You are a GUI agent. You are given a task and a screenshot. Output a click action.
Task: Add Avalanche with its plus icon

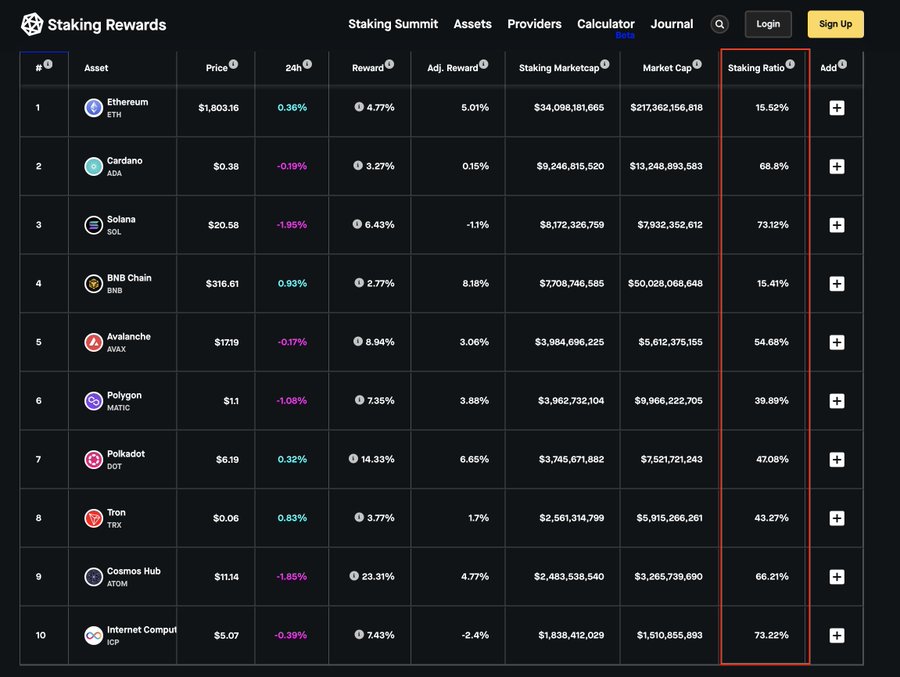pos(837,342)
